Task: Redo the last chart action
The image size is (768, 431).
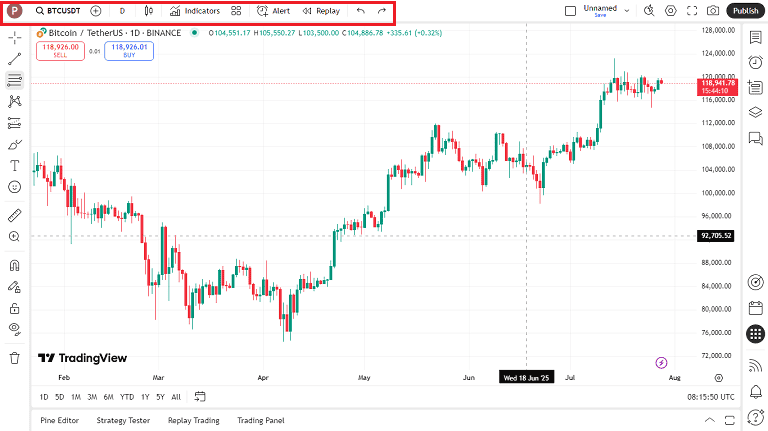Action: [382, 11]
